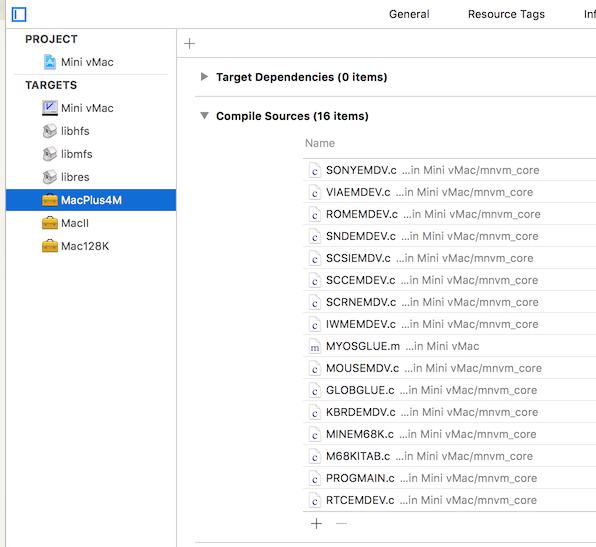
Task: Select the RTCEMDEV.c file name
Action: tap(360, 501)
